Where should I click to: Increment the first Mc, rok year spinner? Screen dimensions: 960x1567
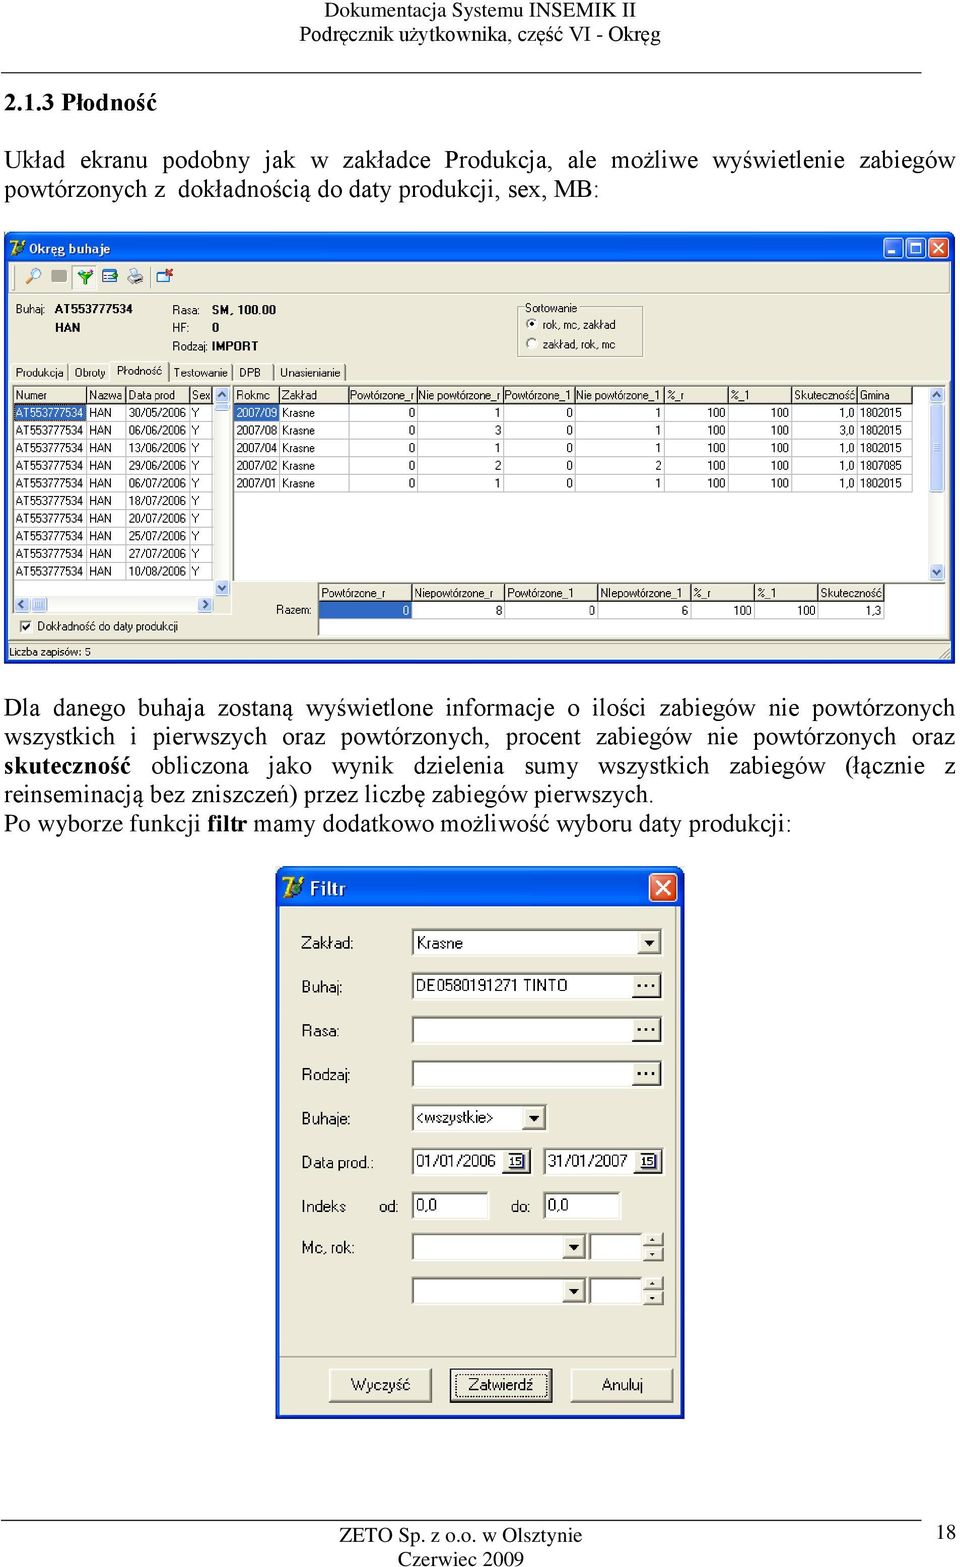click(653, 1241)
